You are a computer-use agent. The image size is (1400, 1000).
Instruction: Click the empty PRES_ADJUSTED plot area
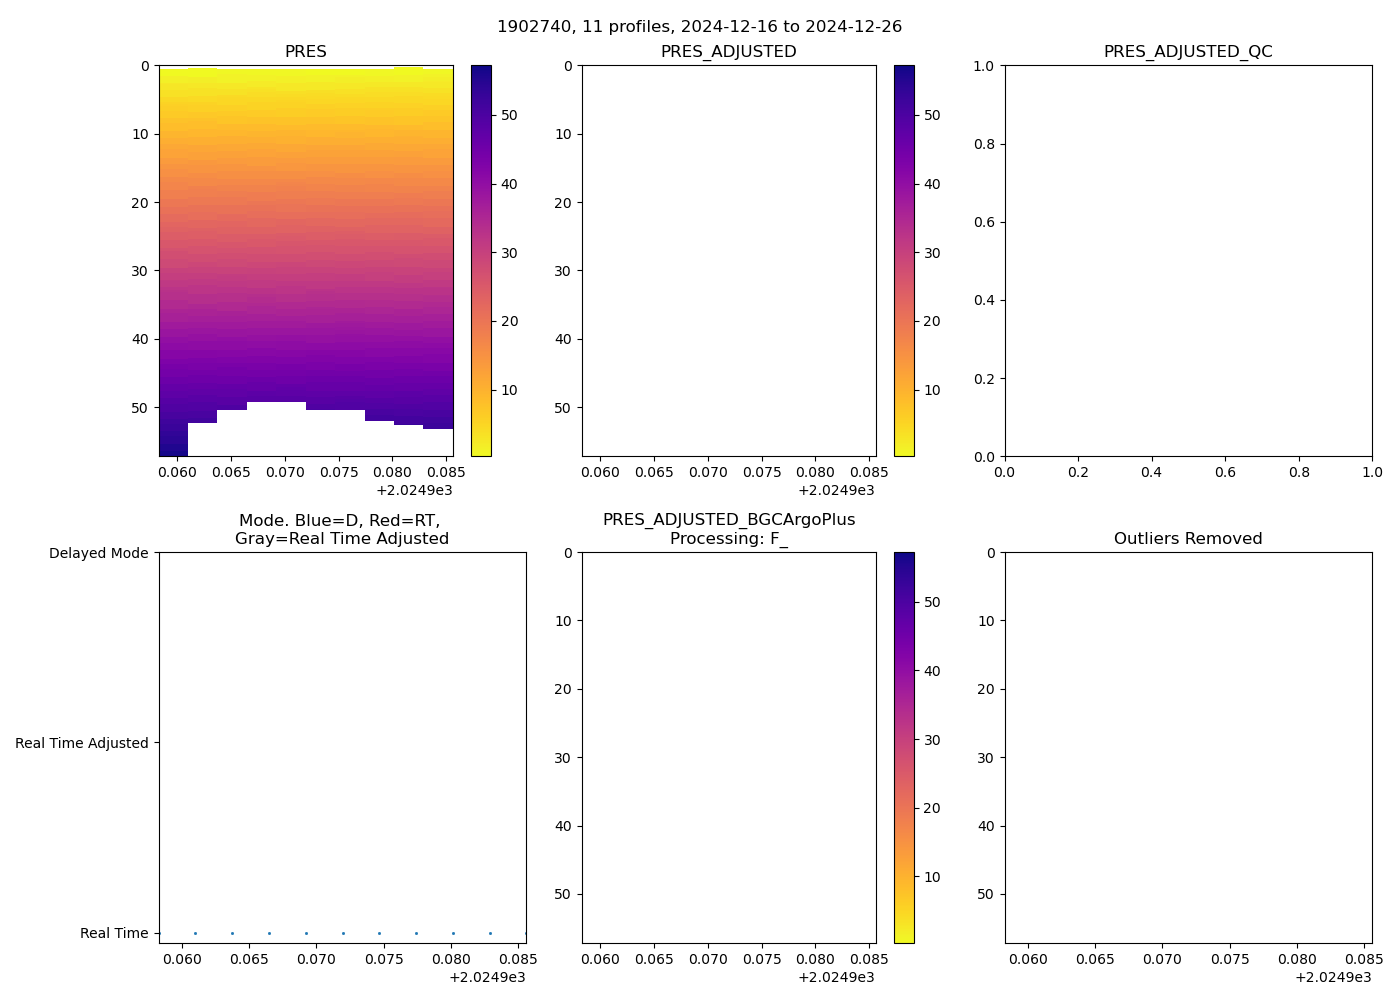(728, 260)
